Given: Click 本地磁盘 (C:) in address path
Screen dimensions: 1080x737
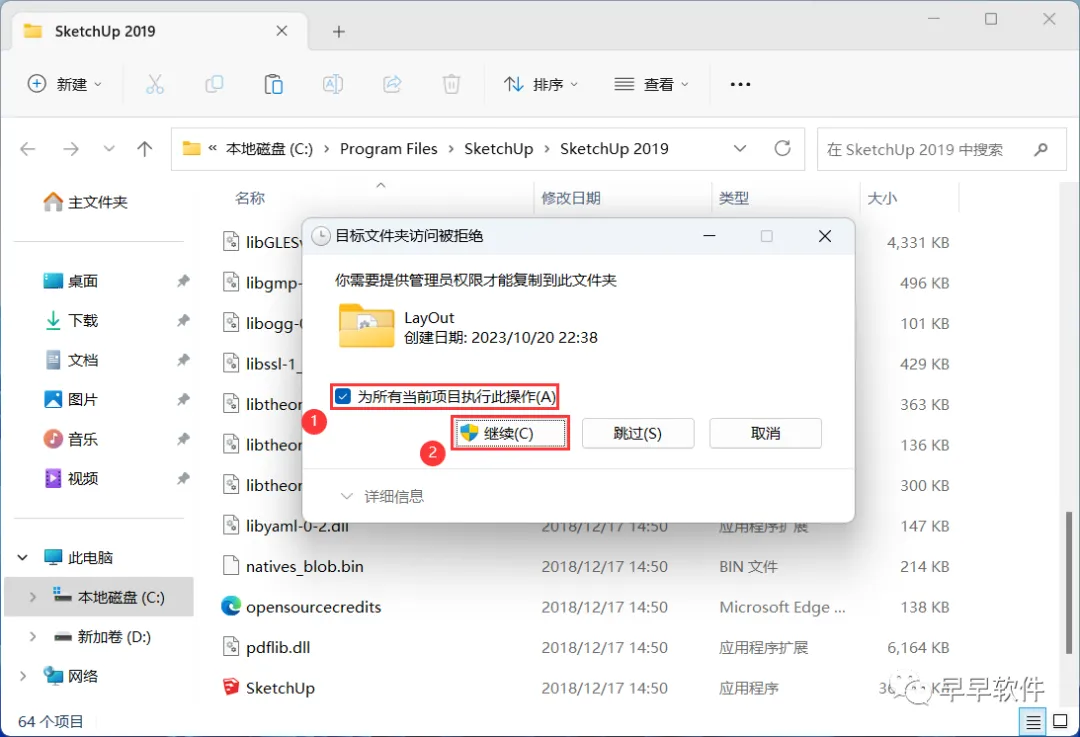Looking at the screenshot, I should (x=269, y=149).
